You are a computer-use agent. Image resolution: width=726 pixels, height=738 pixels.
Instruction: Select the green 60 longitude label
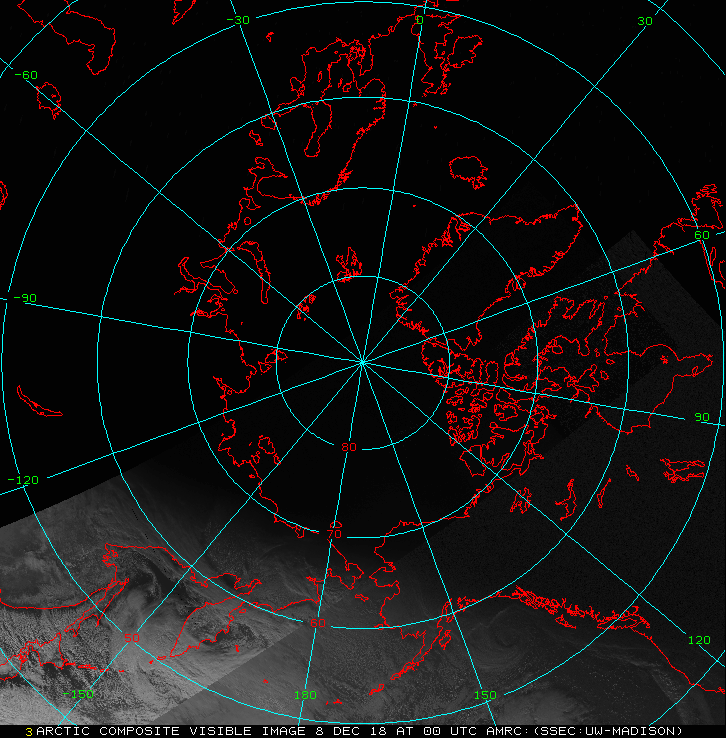[x=702, y=235]
